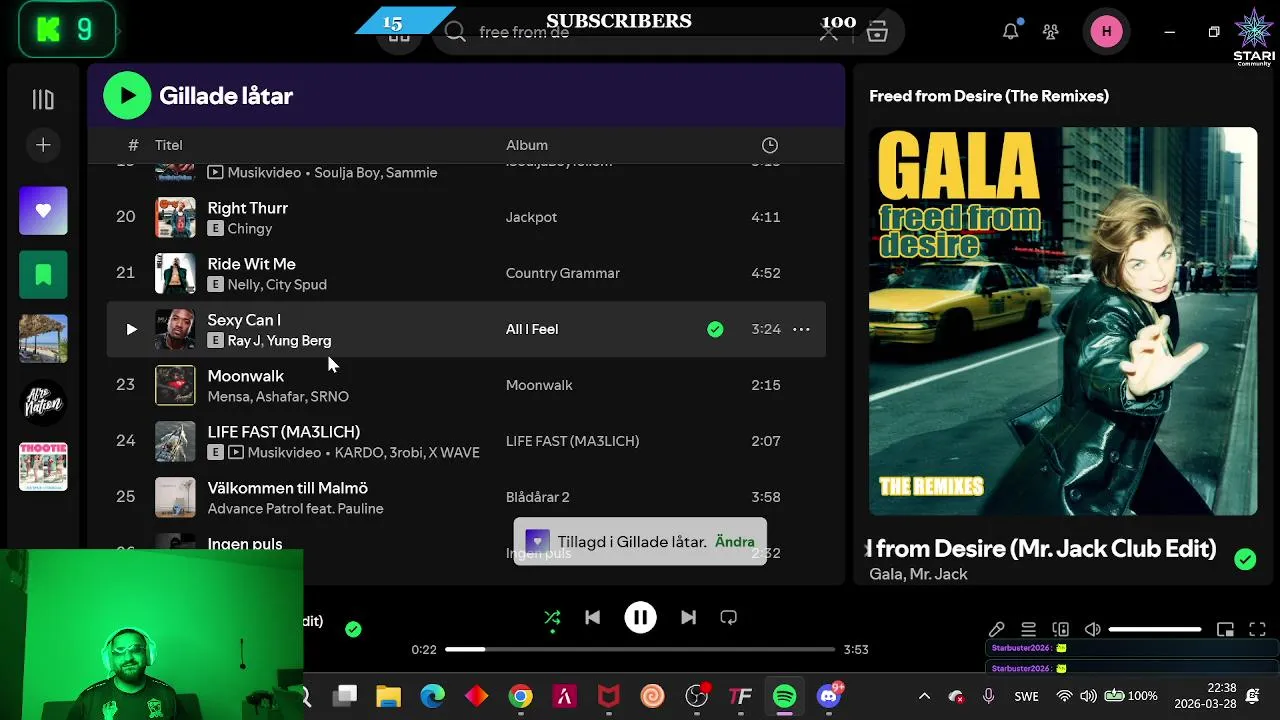Toggle saved checkmark on Sexy Can I
Screen dimensions: 1280x720
(715, 329)
